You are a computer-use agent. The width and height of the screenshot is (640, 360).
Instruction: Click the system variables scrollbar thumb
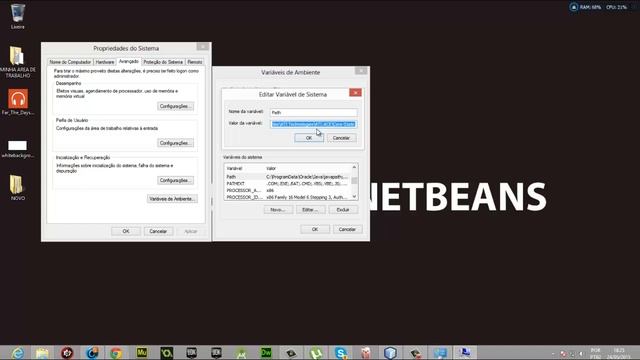coord(354,180)
